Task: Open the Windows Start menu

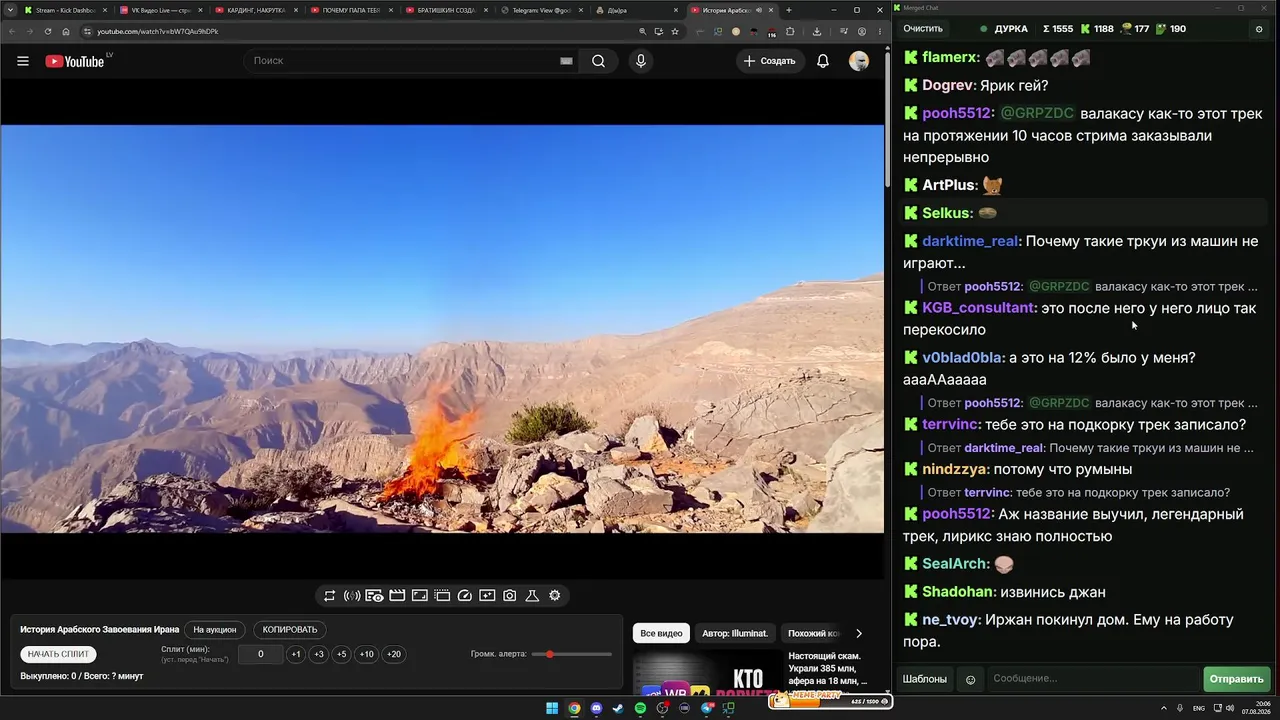Action: 552,709
